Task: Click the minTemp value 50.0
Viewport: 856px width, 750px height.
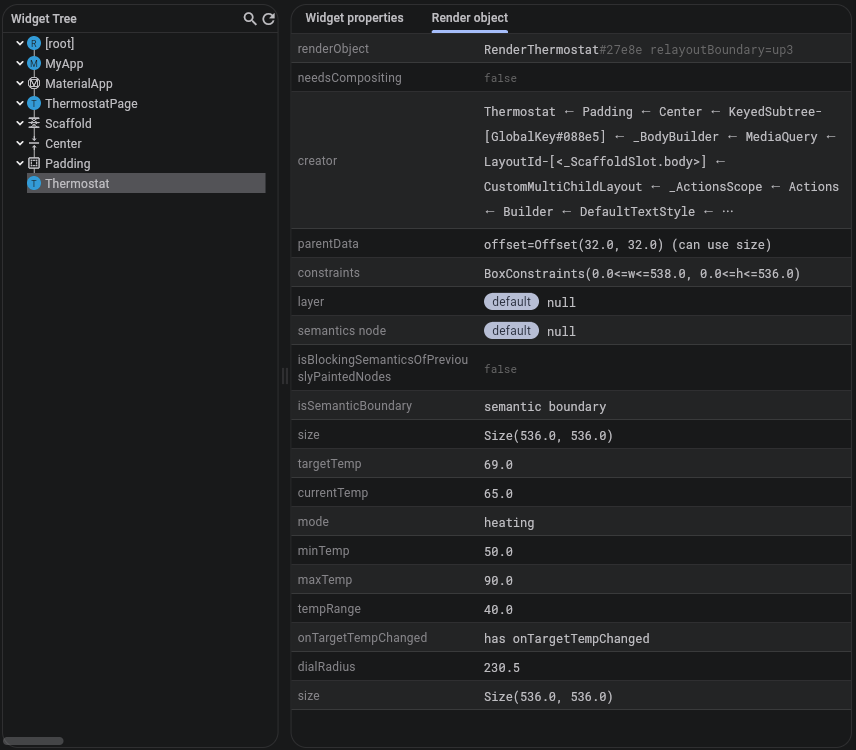Action: tap(498, 551)
